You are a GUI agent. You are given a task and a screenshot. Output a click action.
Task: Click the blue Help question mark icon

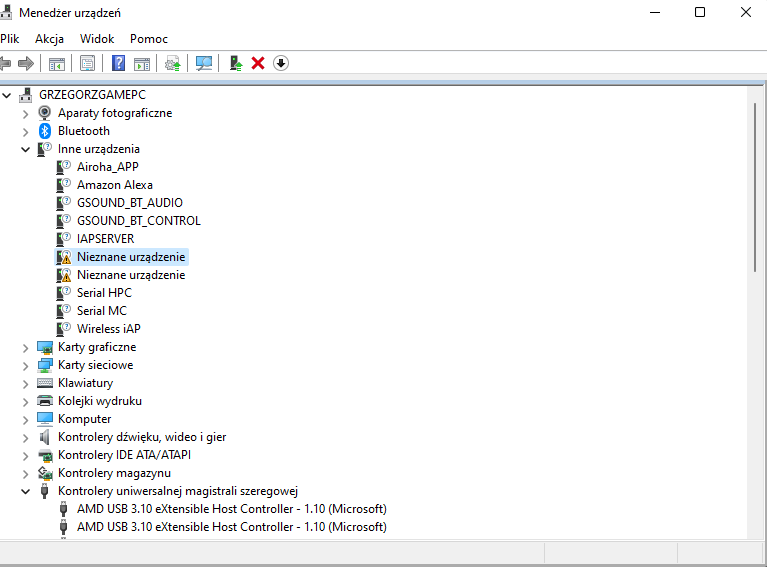tap(118, 63)
